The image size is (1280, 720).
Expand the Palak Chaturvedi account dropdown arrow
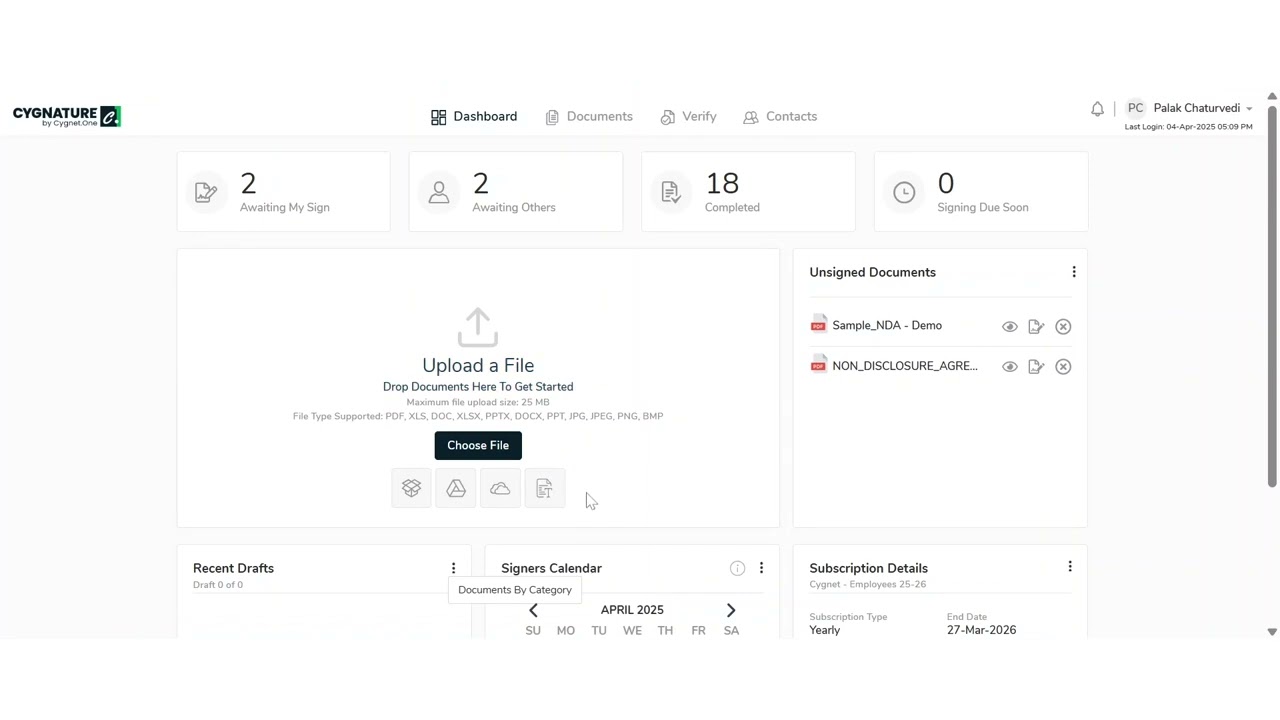(1249, 109)
